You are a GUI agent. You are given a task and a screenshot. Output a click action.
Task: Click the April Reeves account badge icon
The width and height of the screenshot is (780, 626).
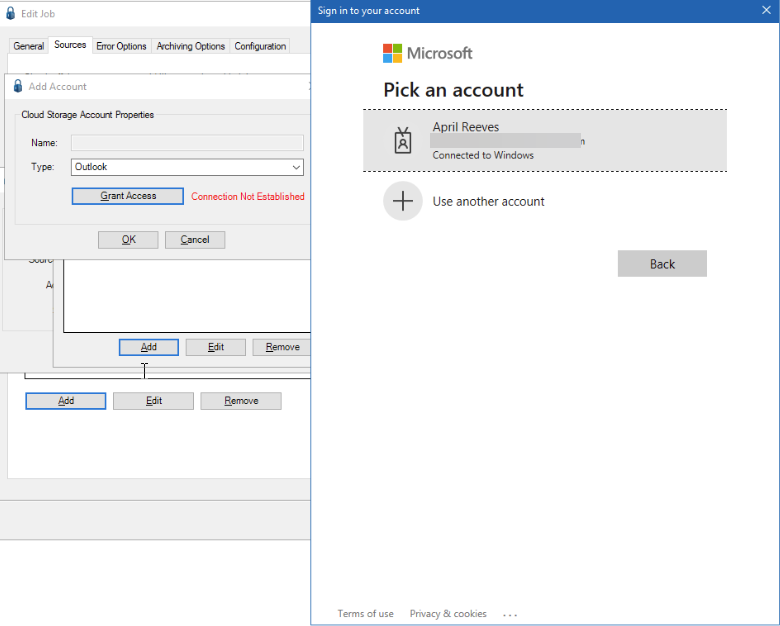tap(403, 140)
